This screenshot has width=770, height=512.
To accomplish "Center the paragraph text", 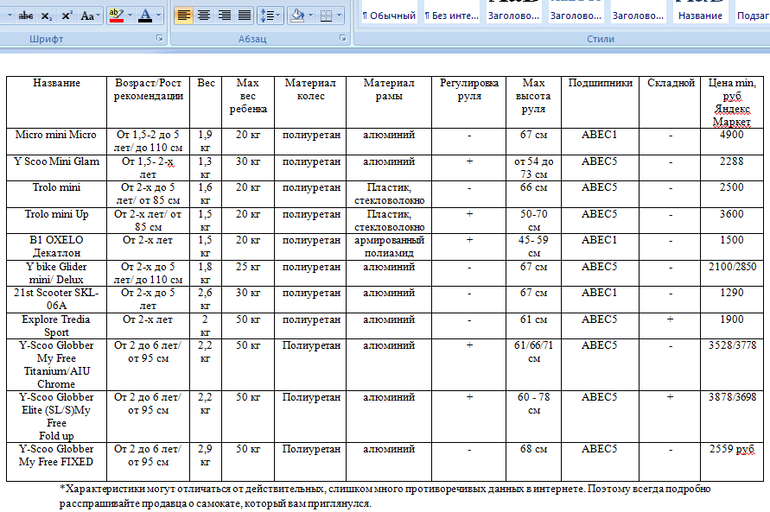I will (204, 16).
